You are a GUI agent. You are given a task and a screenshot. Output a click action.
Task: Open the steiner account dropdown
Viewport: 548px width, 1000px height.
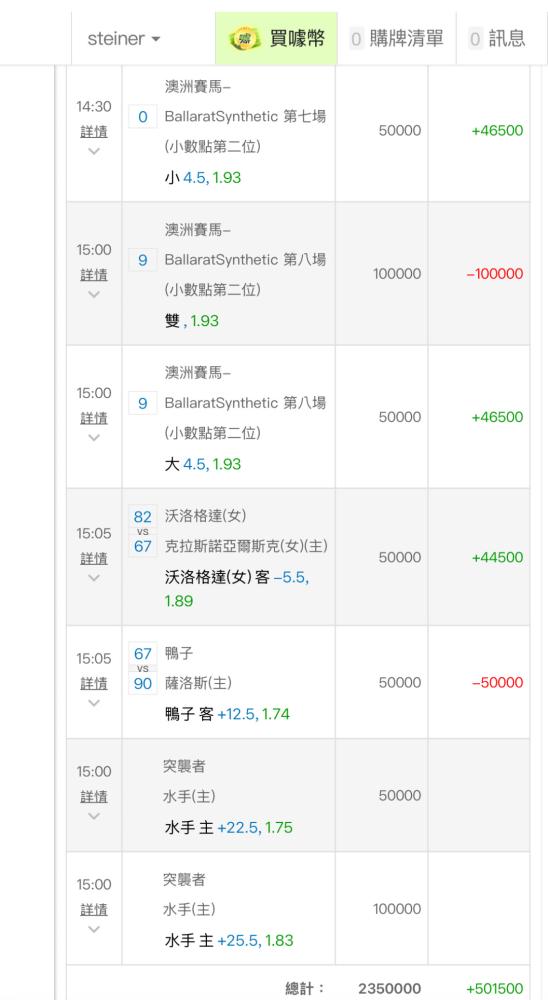[x=124, y=39]
